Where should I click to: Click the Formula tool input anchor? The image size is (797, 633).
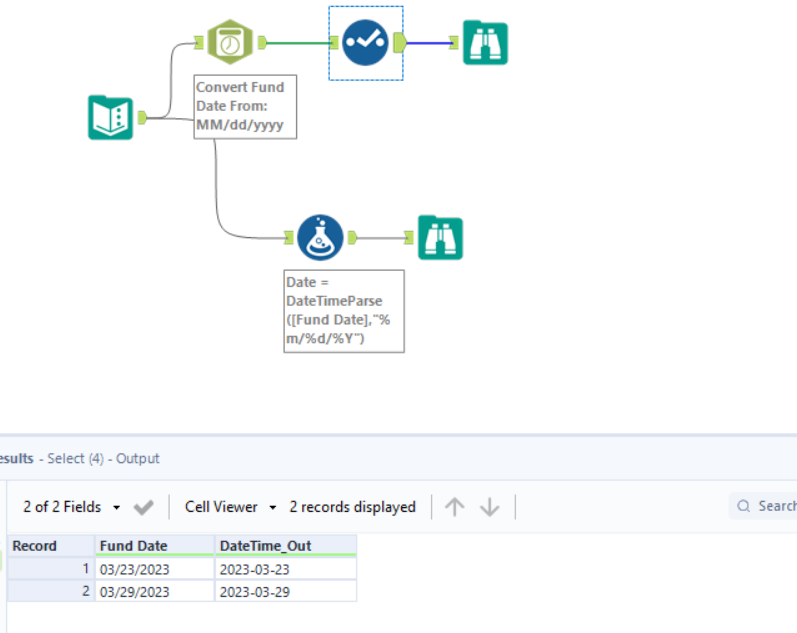pyautogui.click(x=289, y=237)
